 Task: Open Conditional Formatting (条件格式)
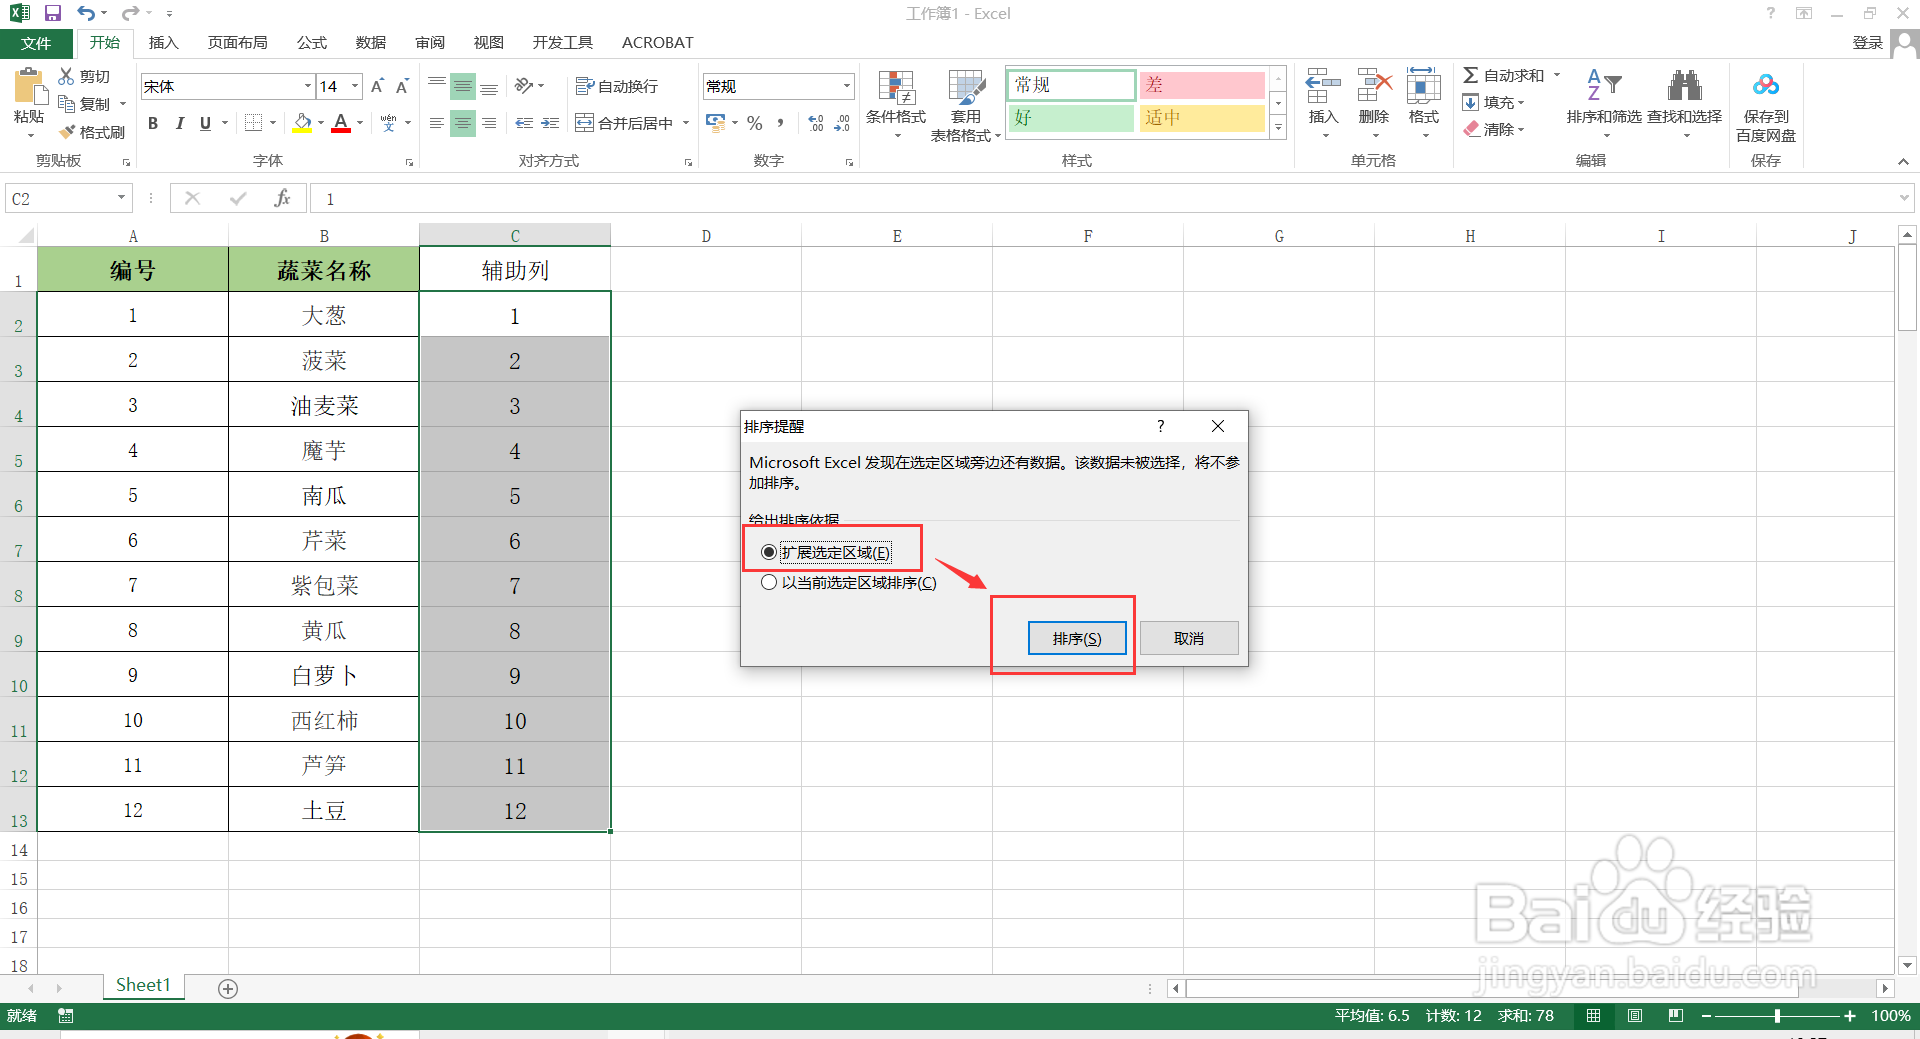[x=896, y=105]
